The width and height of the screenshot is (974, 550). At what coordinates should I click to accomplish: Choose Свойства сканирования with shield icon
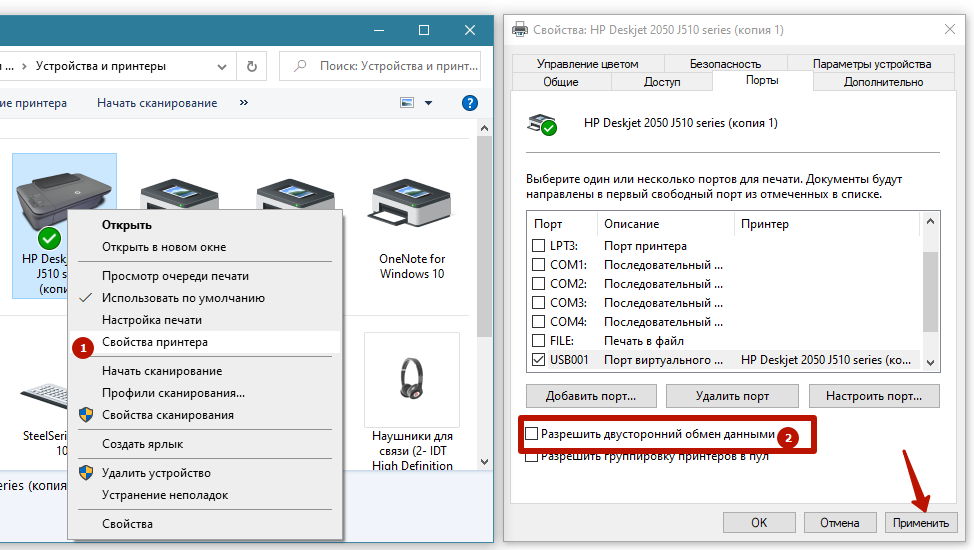pos(205,415)
